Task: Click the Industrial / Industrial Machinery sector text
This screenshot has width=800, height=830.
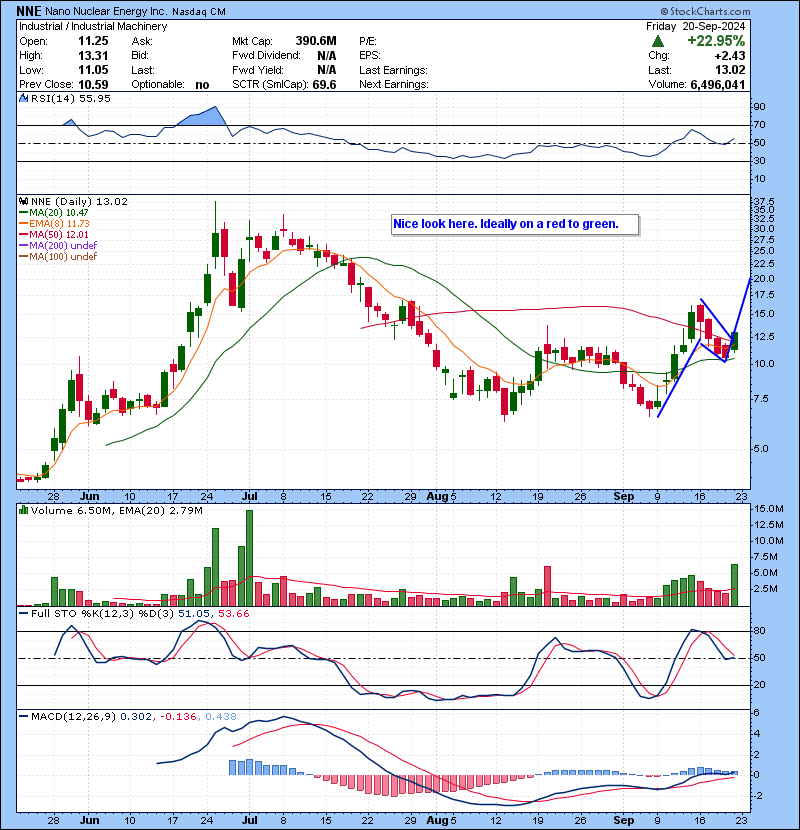Action: (x=93, y=26)
